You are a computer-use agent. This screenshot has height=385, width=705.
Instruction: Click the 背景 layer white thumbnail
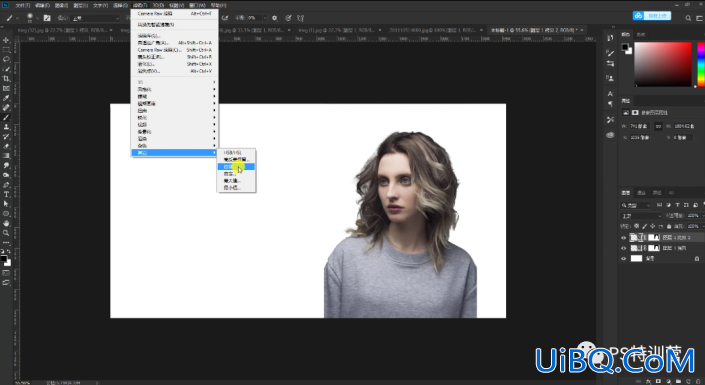coord(636,259)
